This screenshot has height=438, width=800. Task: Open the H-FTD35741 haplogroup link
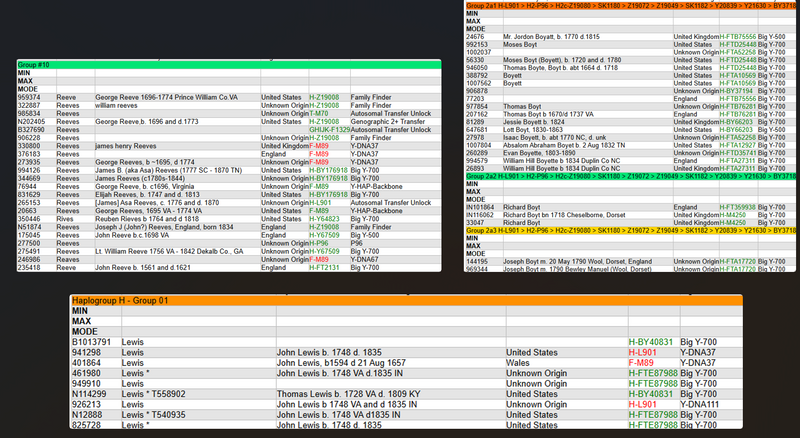click(x=738, y=153)
